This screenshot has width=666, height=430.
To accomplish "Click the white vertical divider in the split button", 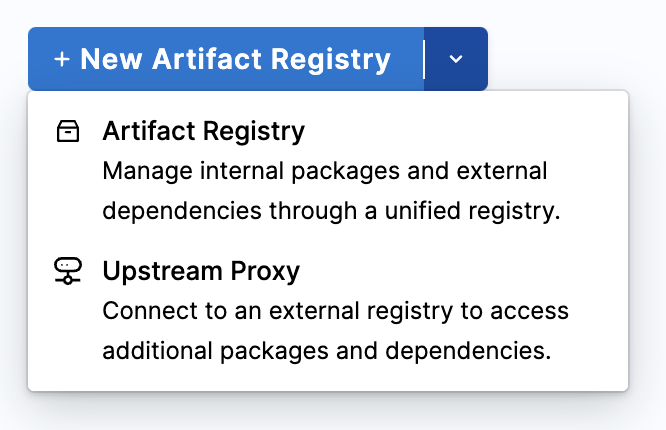I will tap(424, 59).
